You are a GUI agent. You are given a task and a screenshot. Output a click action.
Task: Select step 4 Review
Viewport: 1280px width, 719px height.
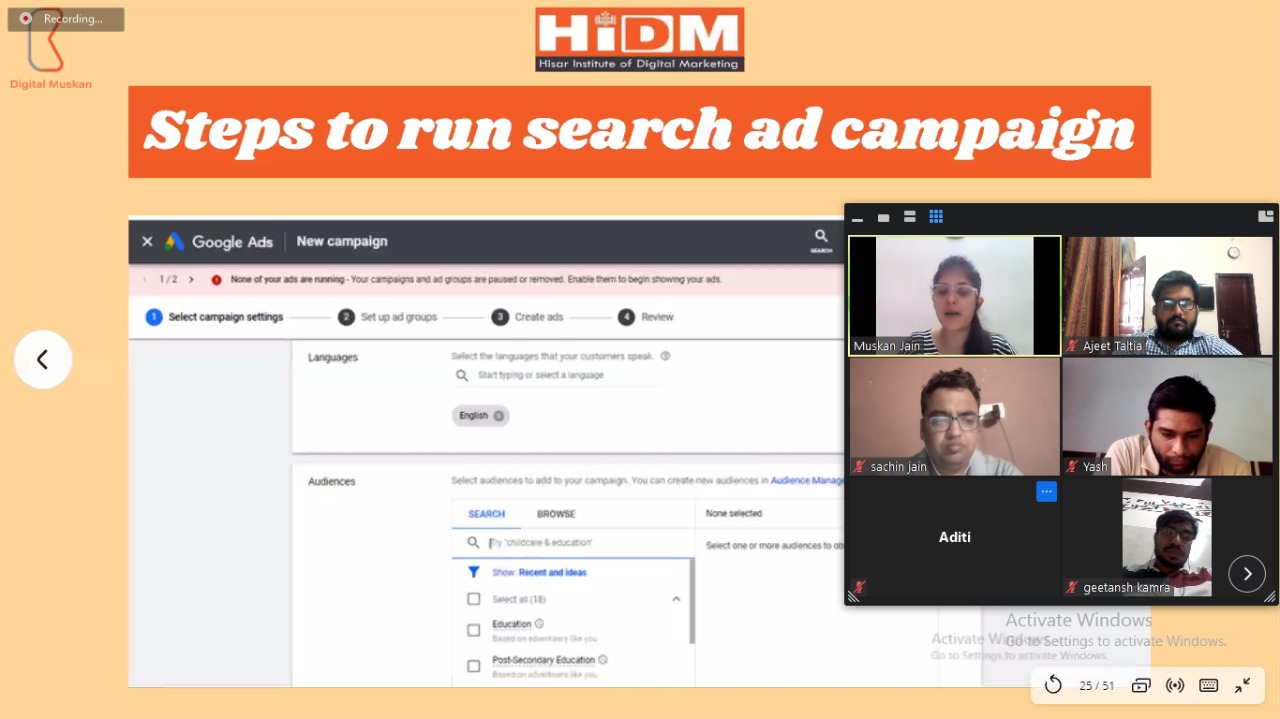tap(645, 317)
